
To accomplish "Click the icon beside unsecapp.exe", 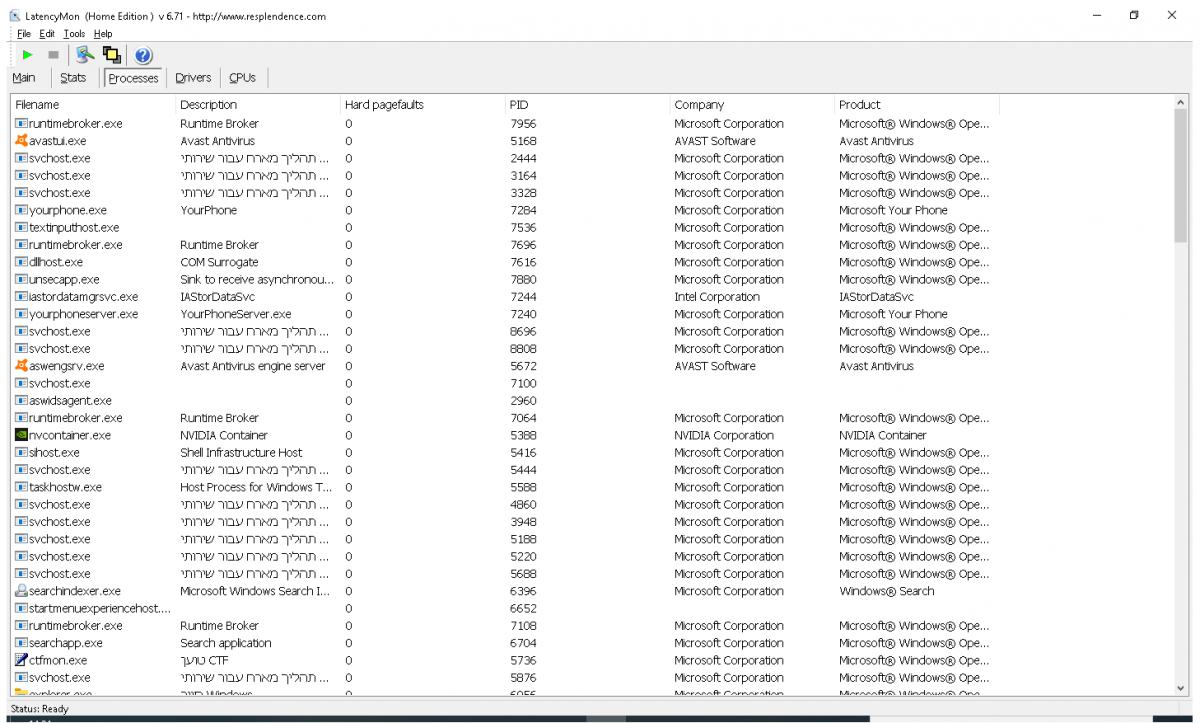I will pos(22,279).
